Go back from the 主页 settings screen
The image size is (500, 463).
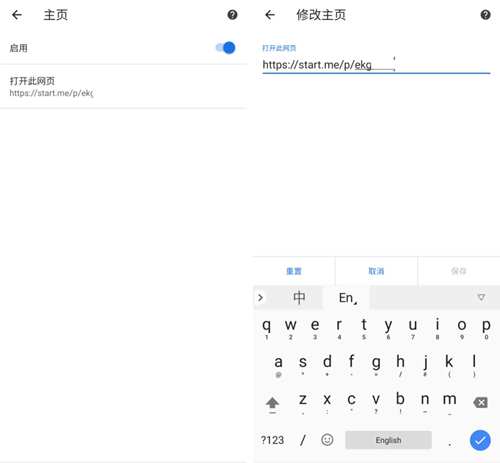click(x=17, y=15)
